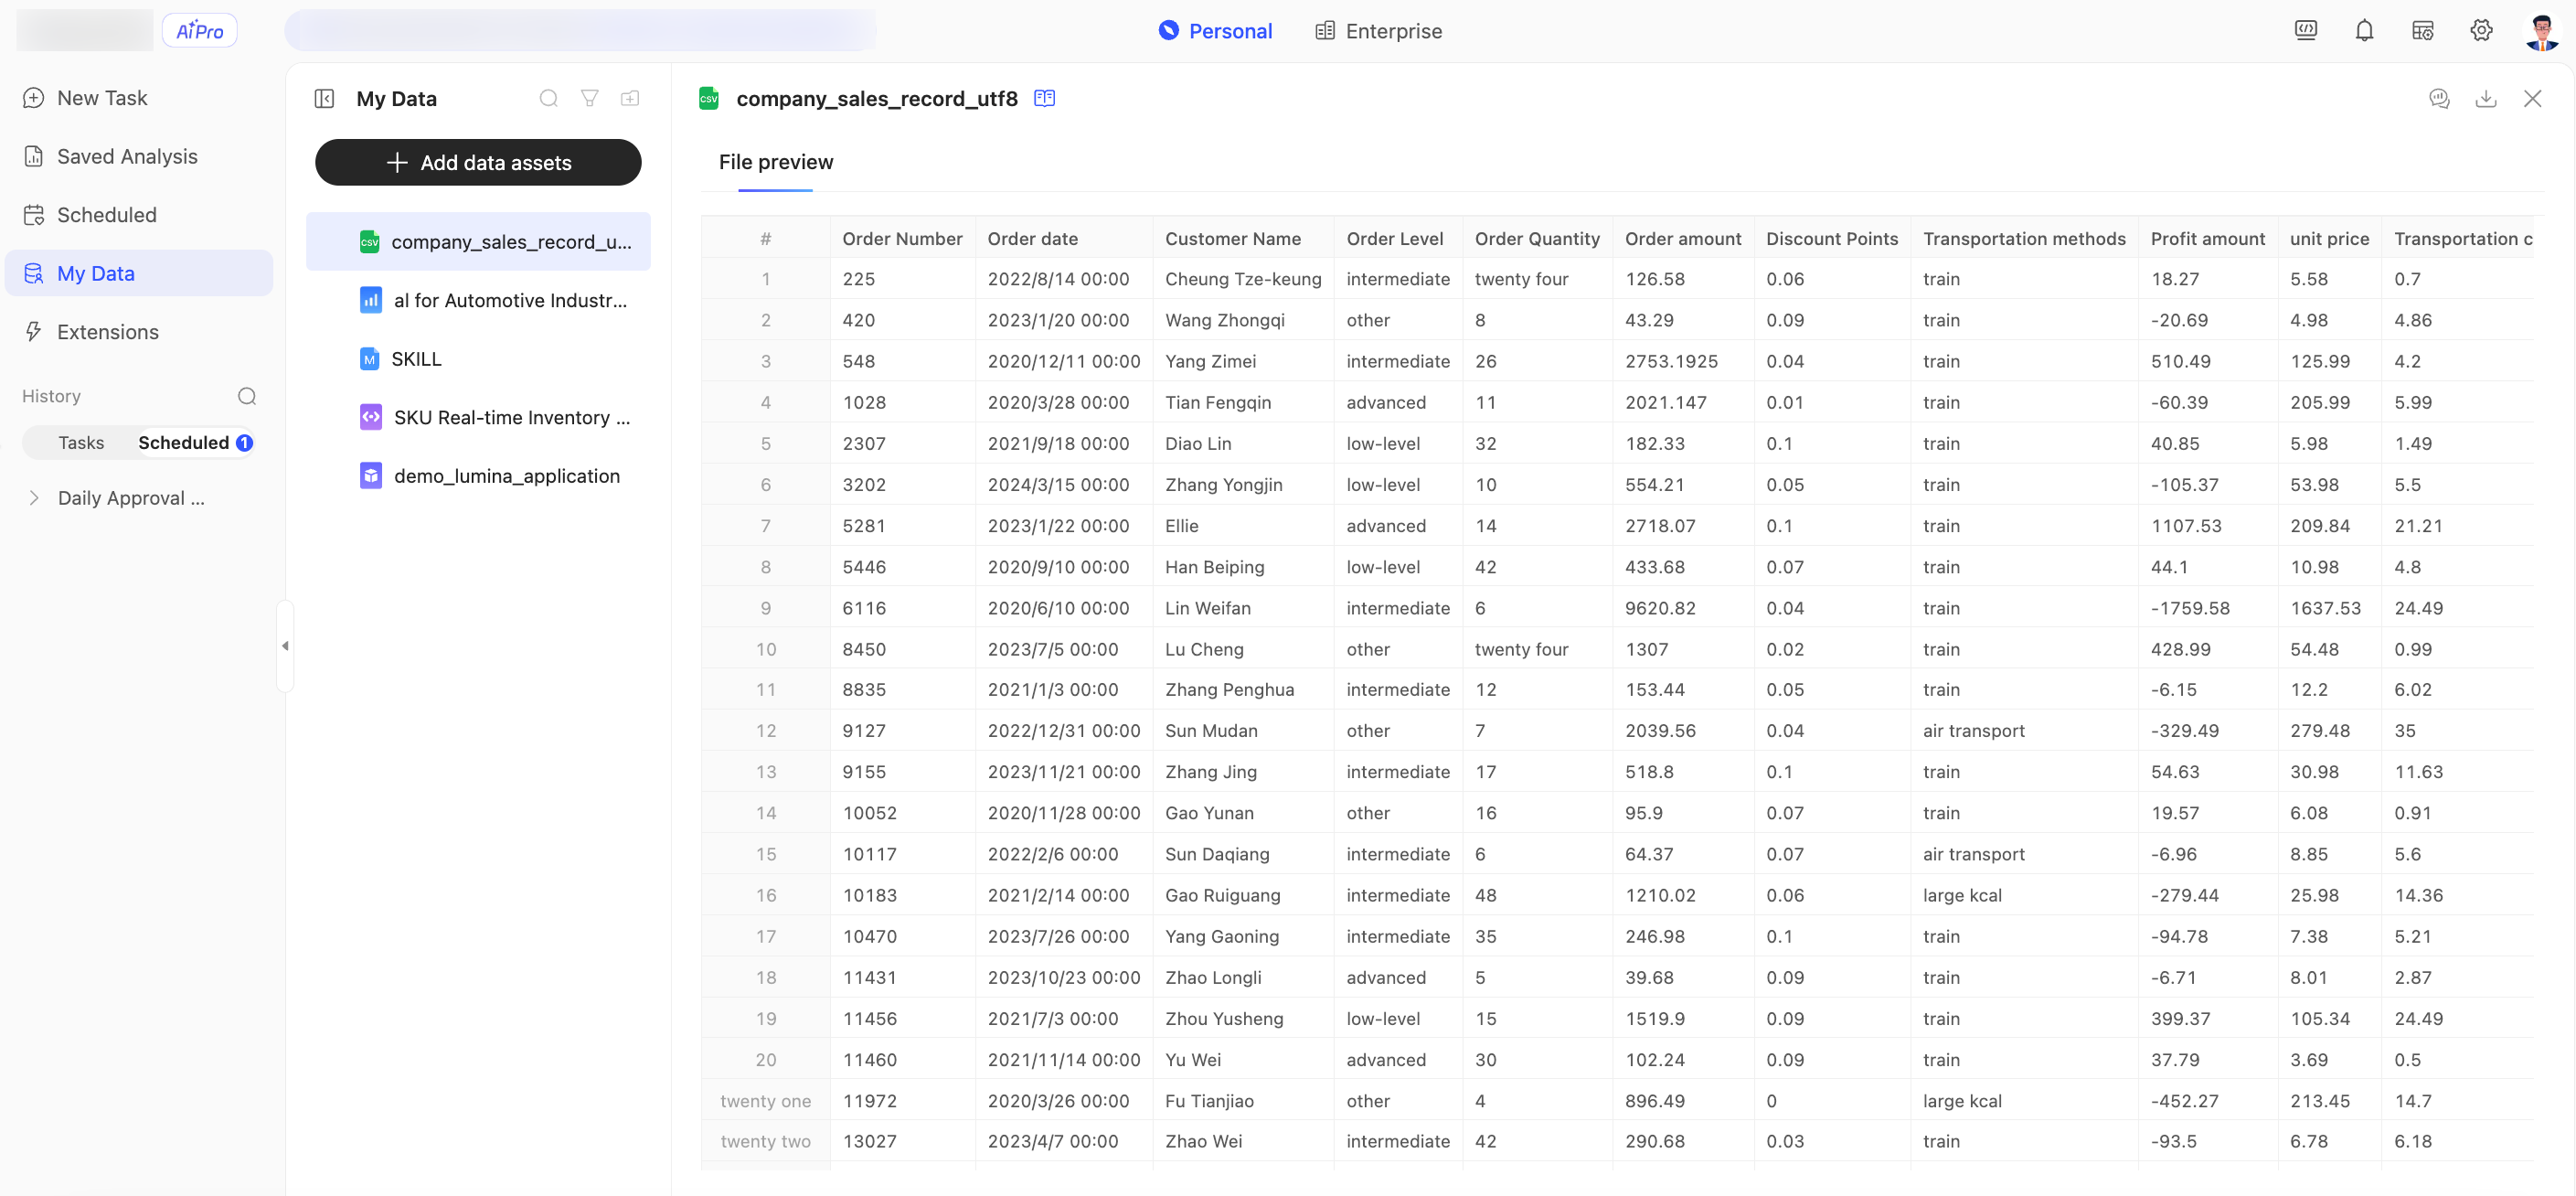The width and height of the screenshot is (2576, 1196).
Task: Switch to the Tasks history tab
Action: click(81, 442)
